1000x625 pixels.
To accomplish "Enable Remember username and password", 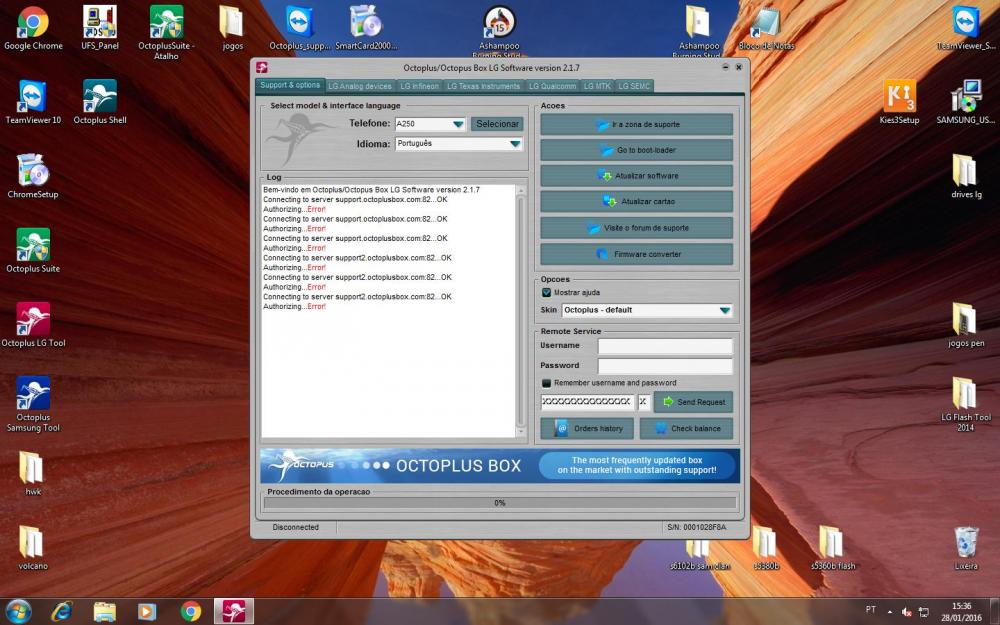I will point(547,383).
